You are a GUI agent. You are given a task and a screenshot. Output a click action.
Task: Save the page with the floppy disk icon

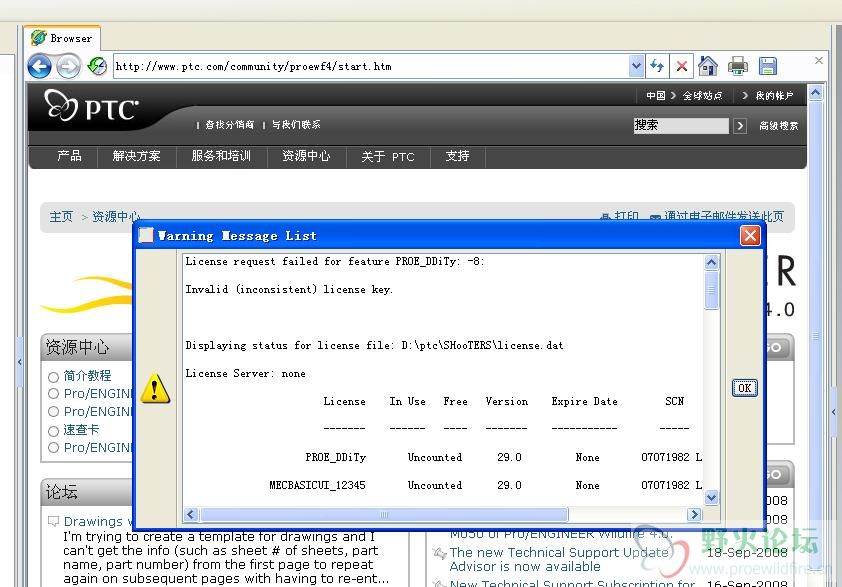[x=768, y=66]
